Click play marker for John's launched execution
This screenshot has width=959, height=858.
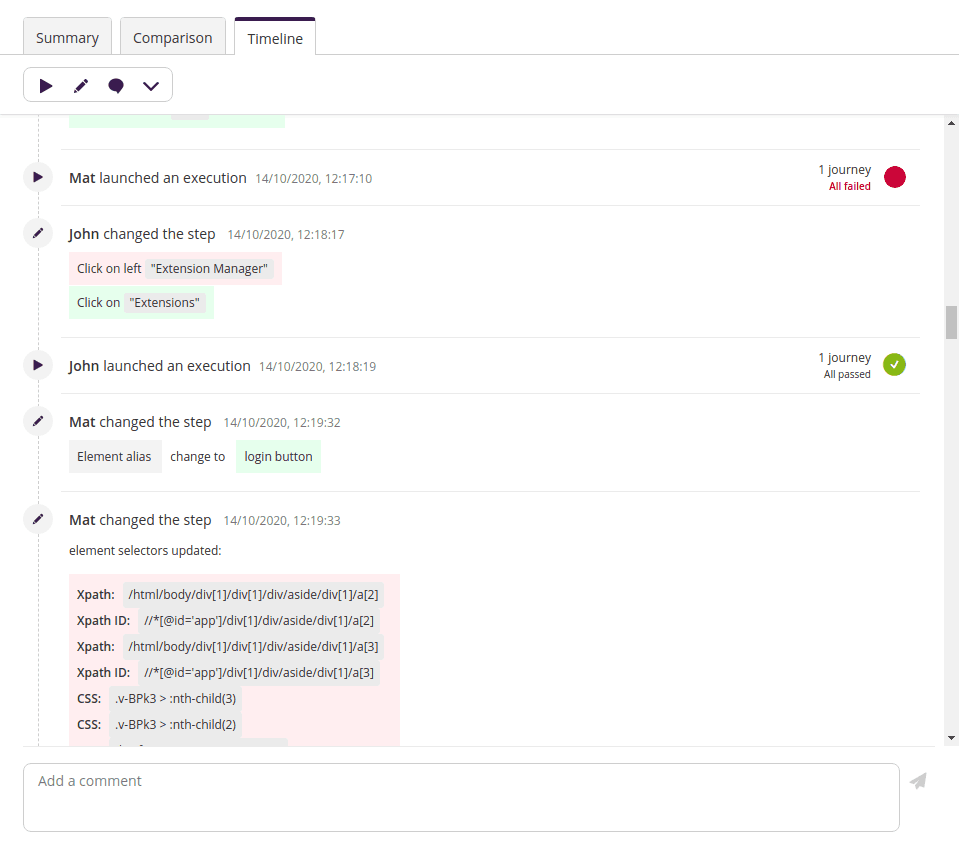point(38,365)
